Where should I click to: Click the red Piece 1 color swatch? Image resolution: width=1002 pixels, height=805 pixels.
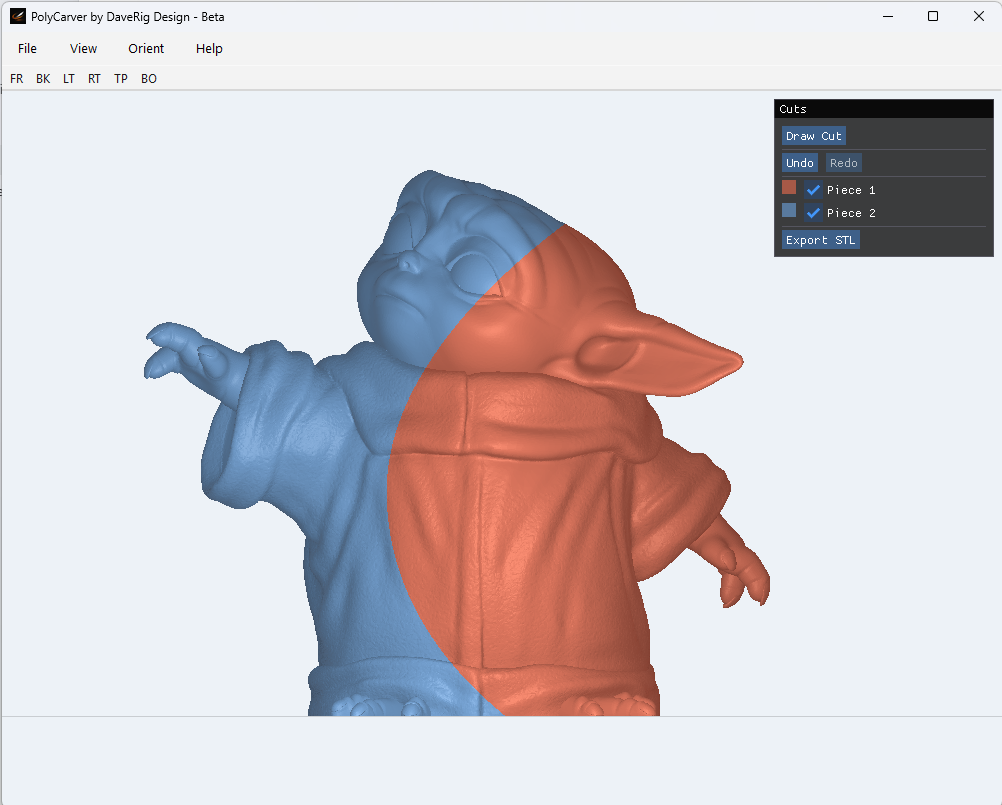tap(789, 187)
